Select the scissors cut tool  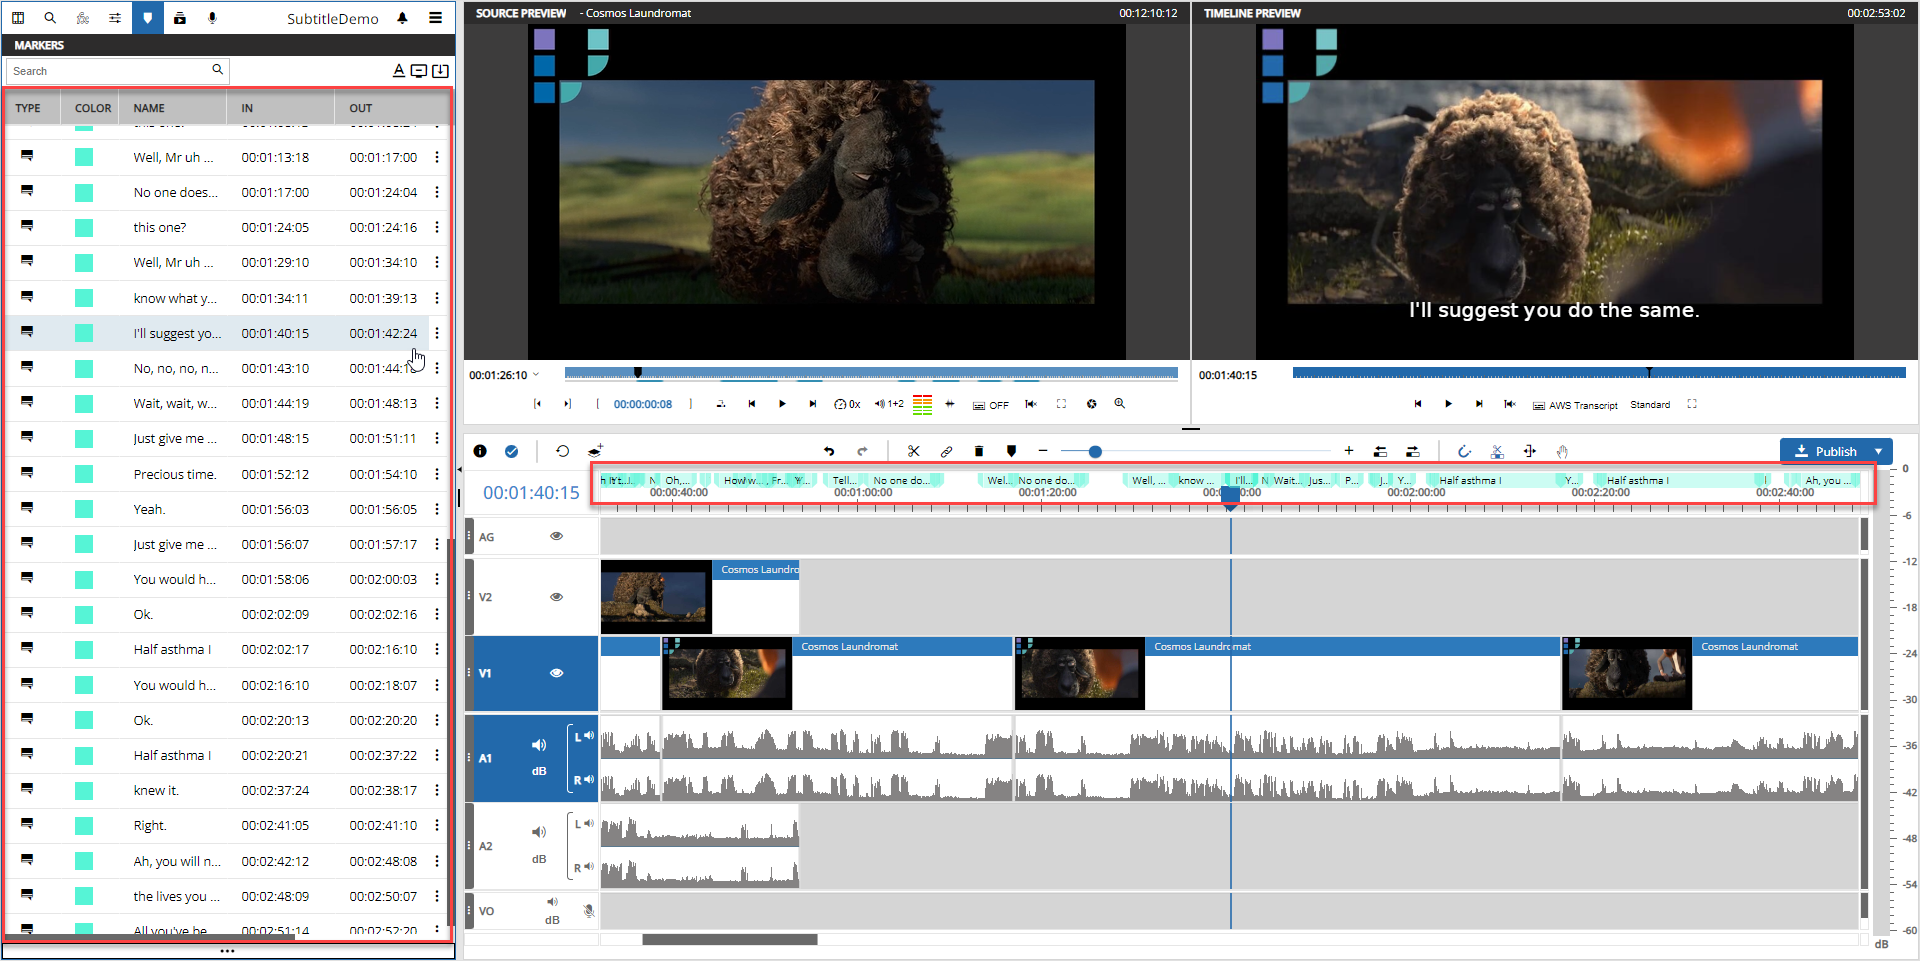(x=913, y=451)
